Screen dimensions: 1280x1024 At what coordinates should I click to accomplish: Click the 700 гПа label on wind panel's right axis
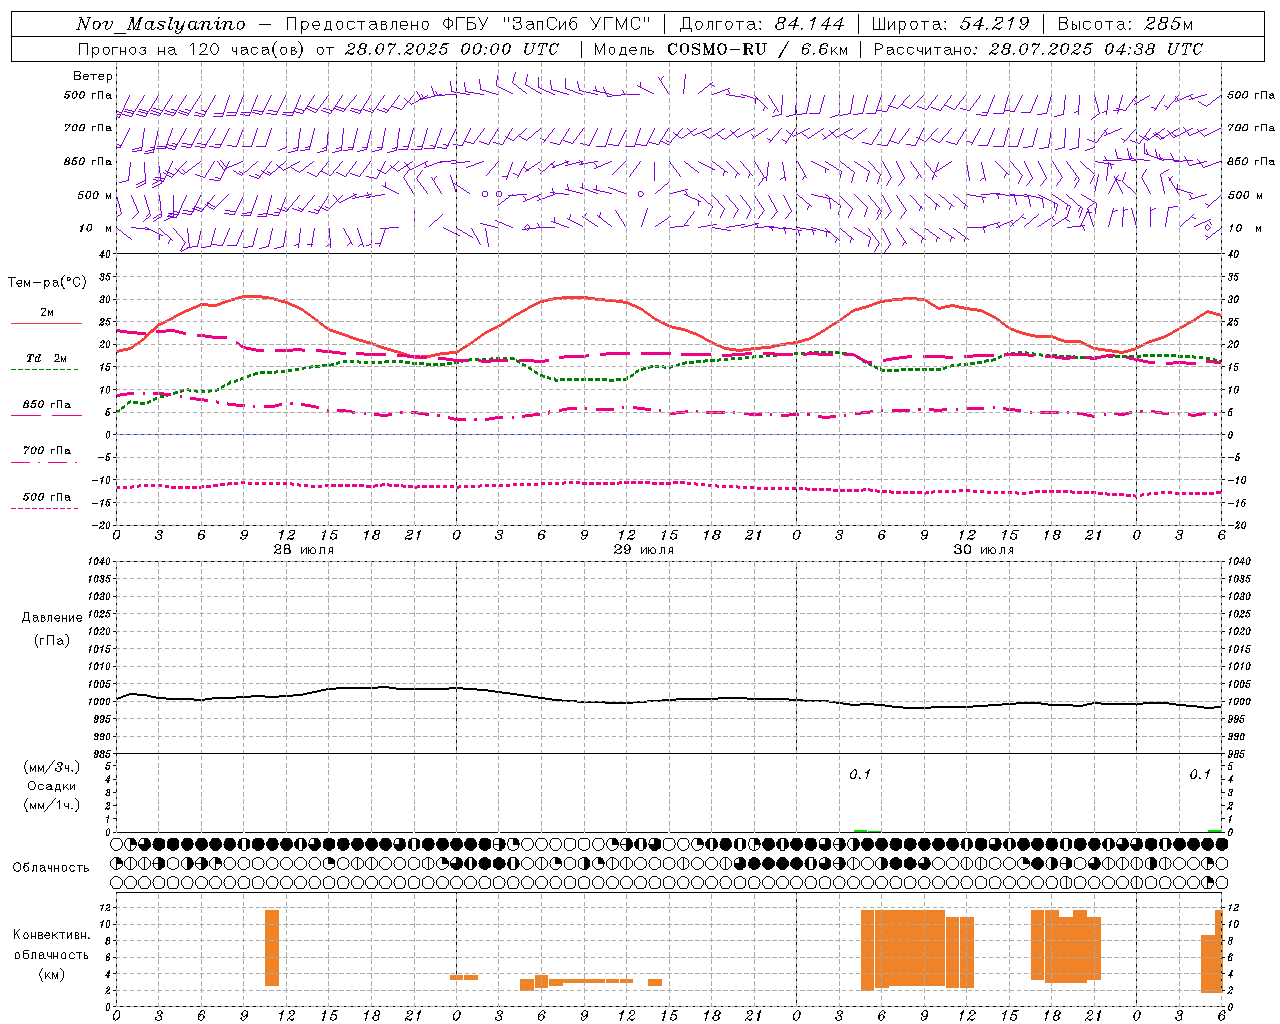point(1251,128)
